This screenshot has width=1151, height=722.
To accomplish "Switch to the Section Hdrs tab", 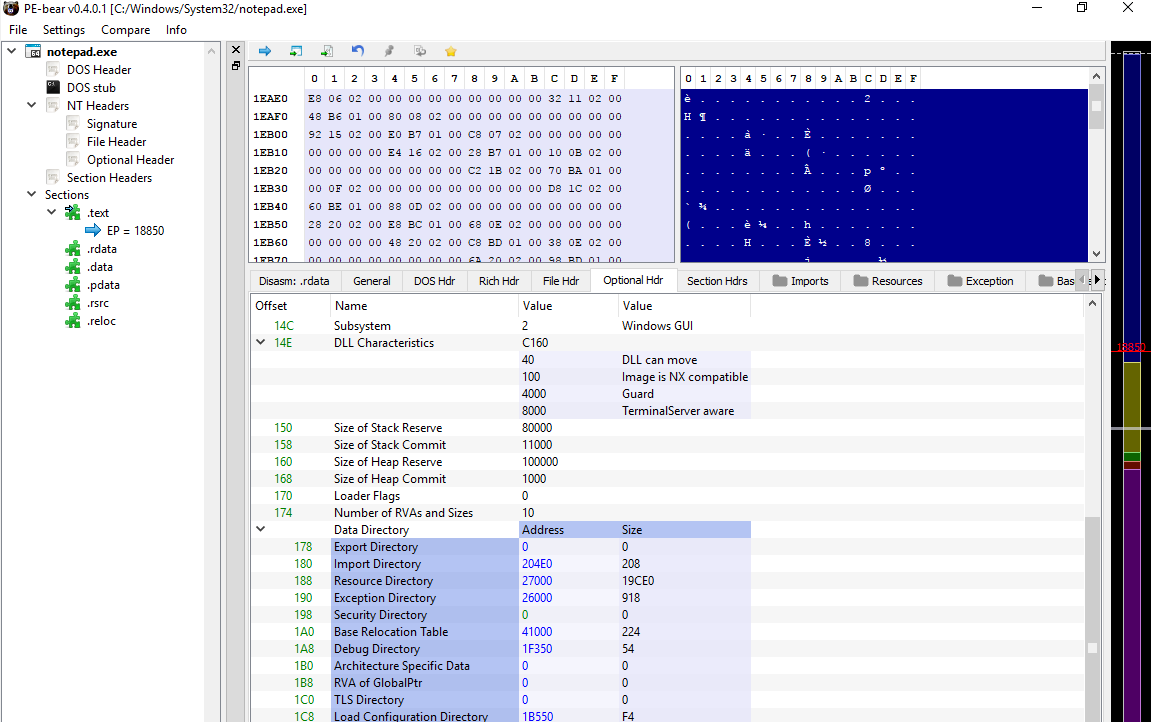I will tap(716, 281).
